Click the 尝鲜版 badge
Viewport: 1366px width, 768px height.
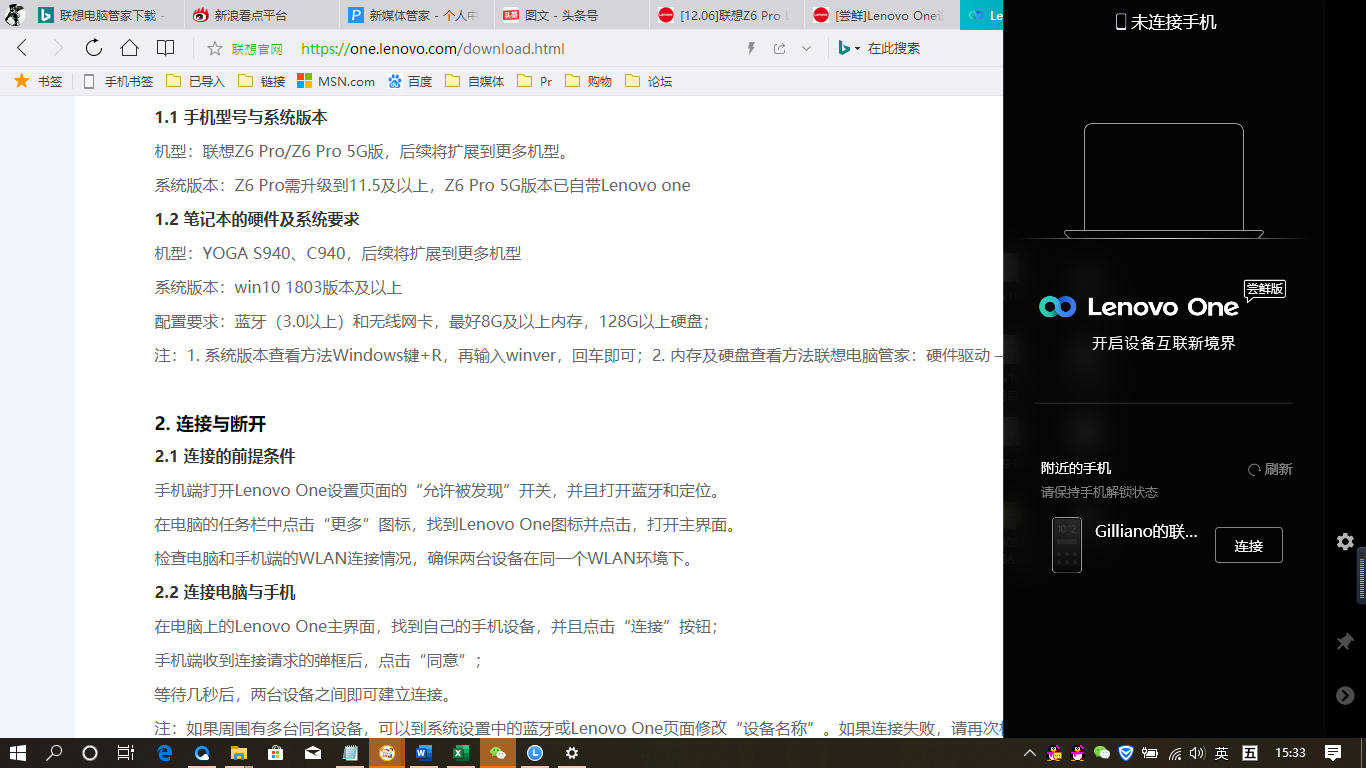tap(1265, 289)
